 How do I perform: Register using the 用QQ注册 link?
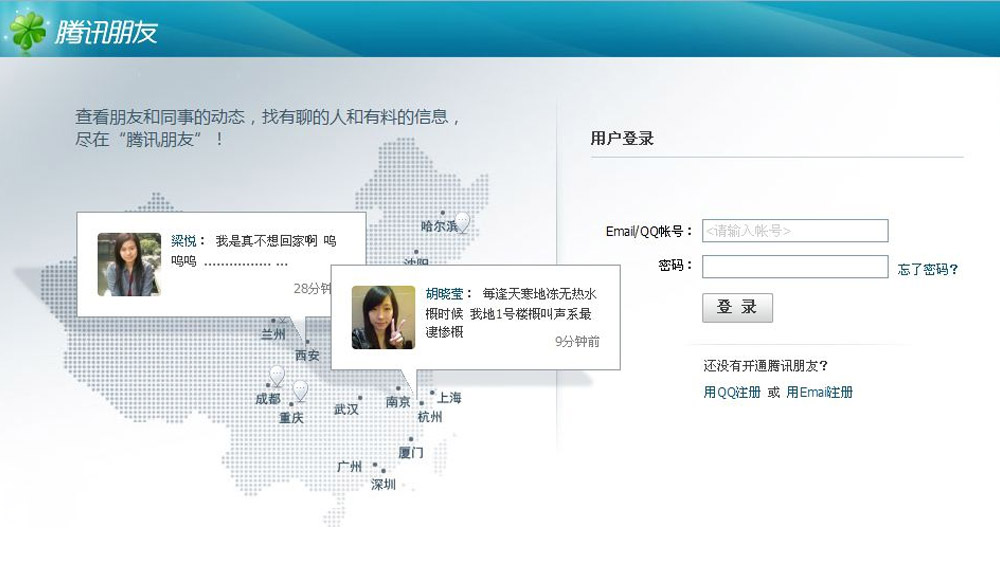(x=732, y=393)
